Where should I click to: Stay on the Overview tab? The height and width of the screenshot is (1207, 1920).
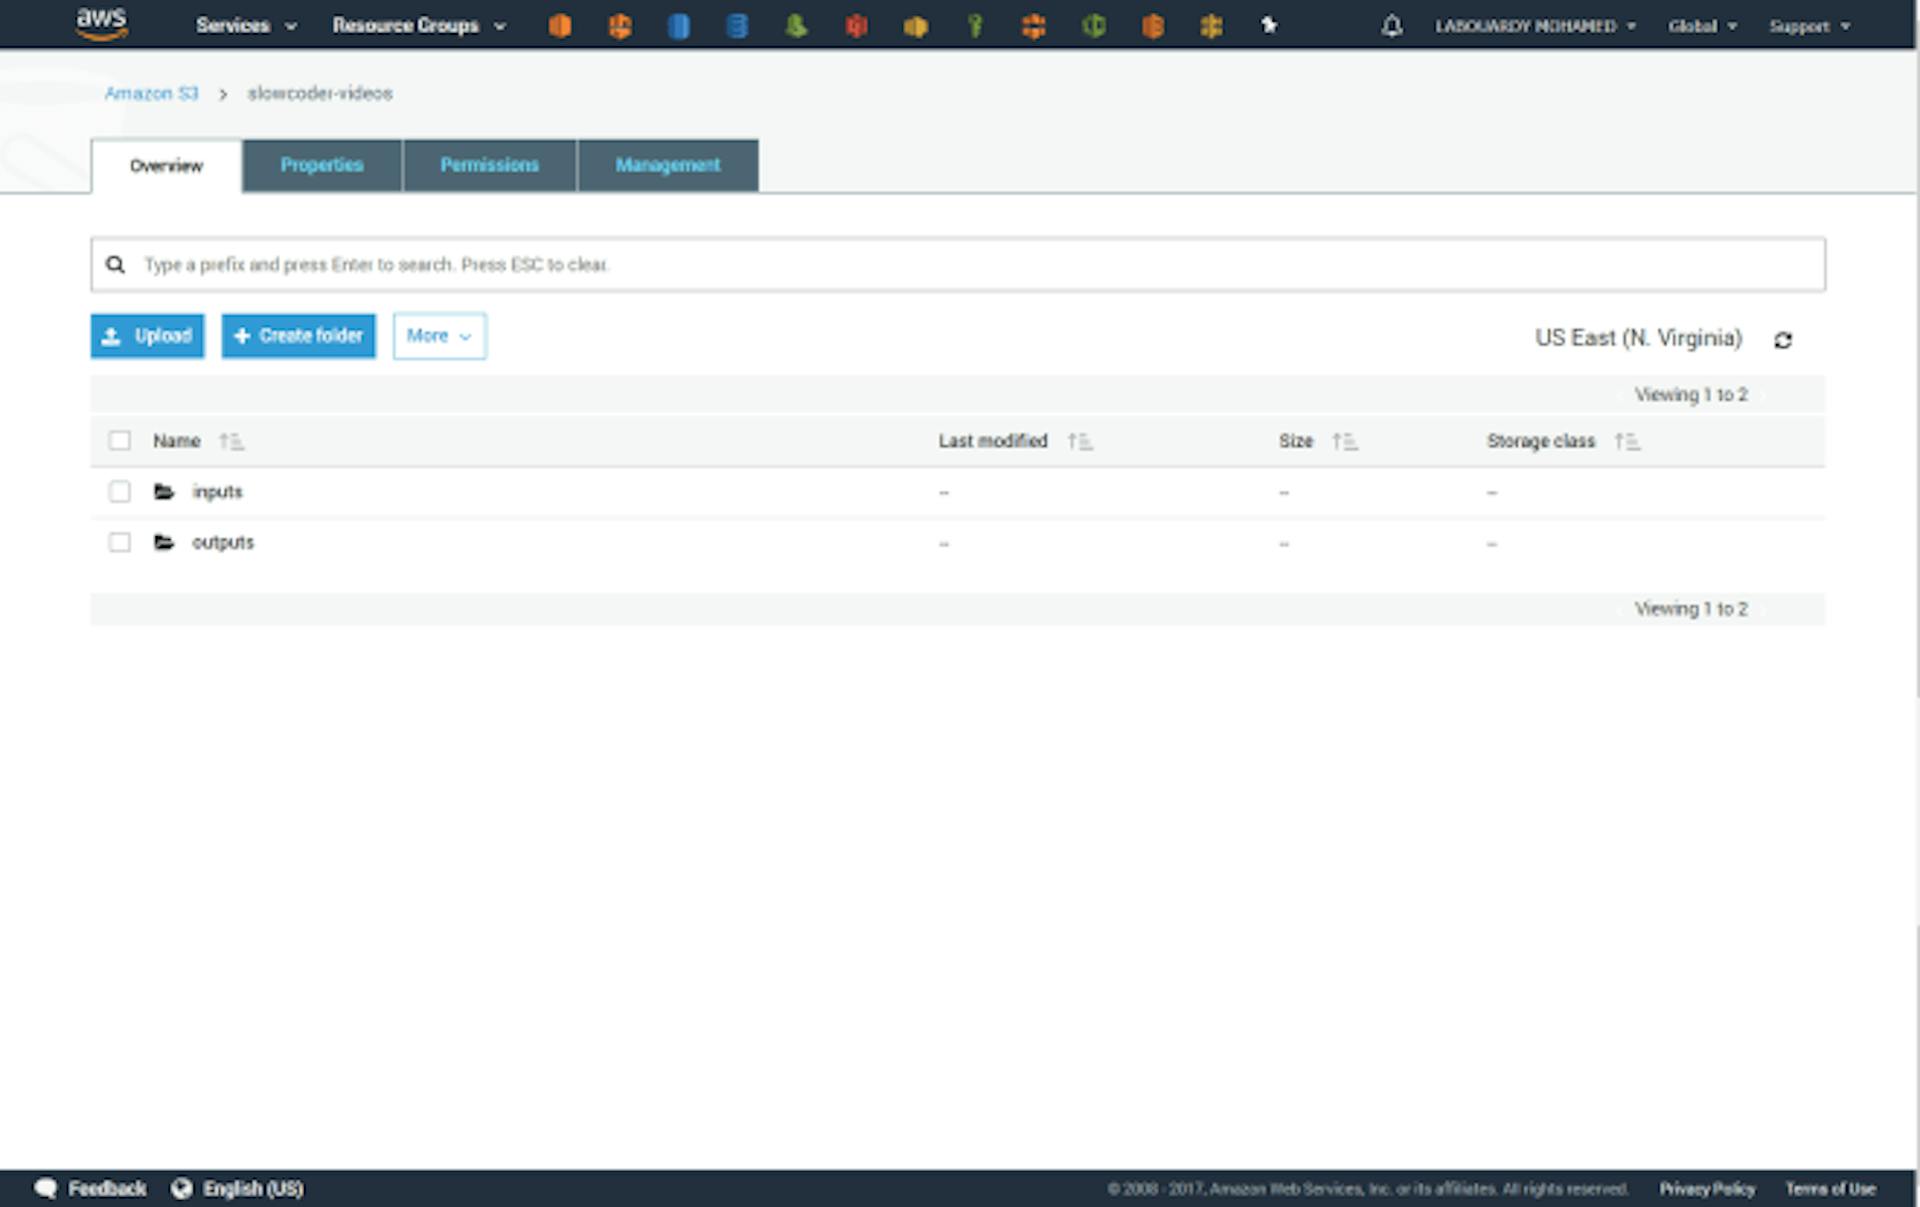166,165
